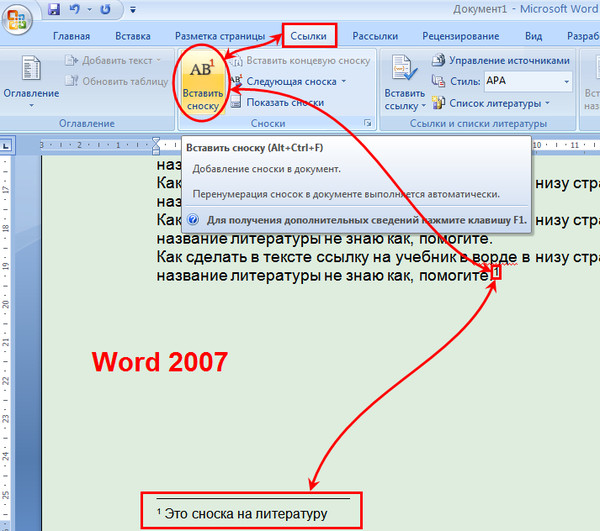Open the Стиль APA combo box
The width and height of the screenshot is (600, 531).
(528, 81)
